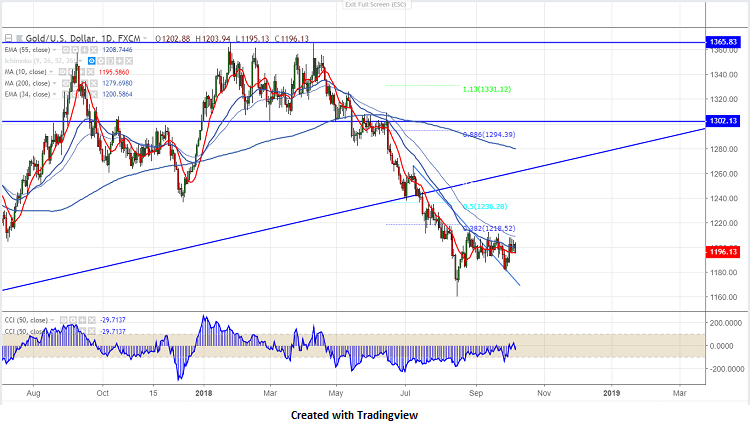This screenshot has width=752, height=424.
Task: Click Oct on the time axis
Action: 103,393
